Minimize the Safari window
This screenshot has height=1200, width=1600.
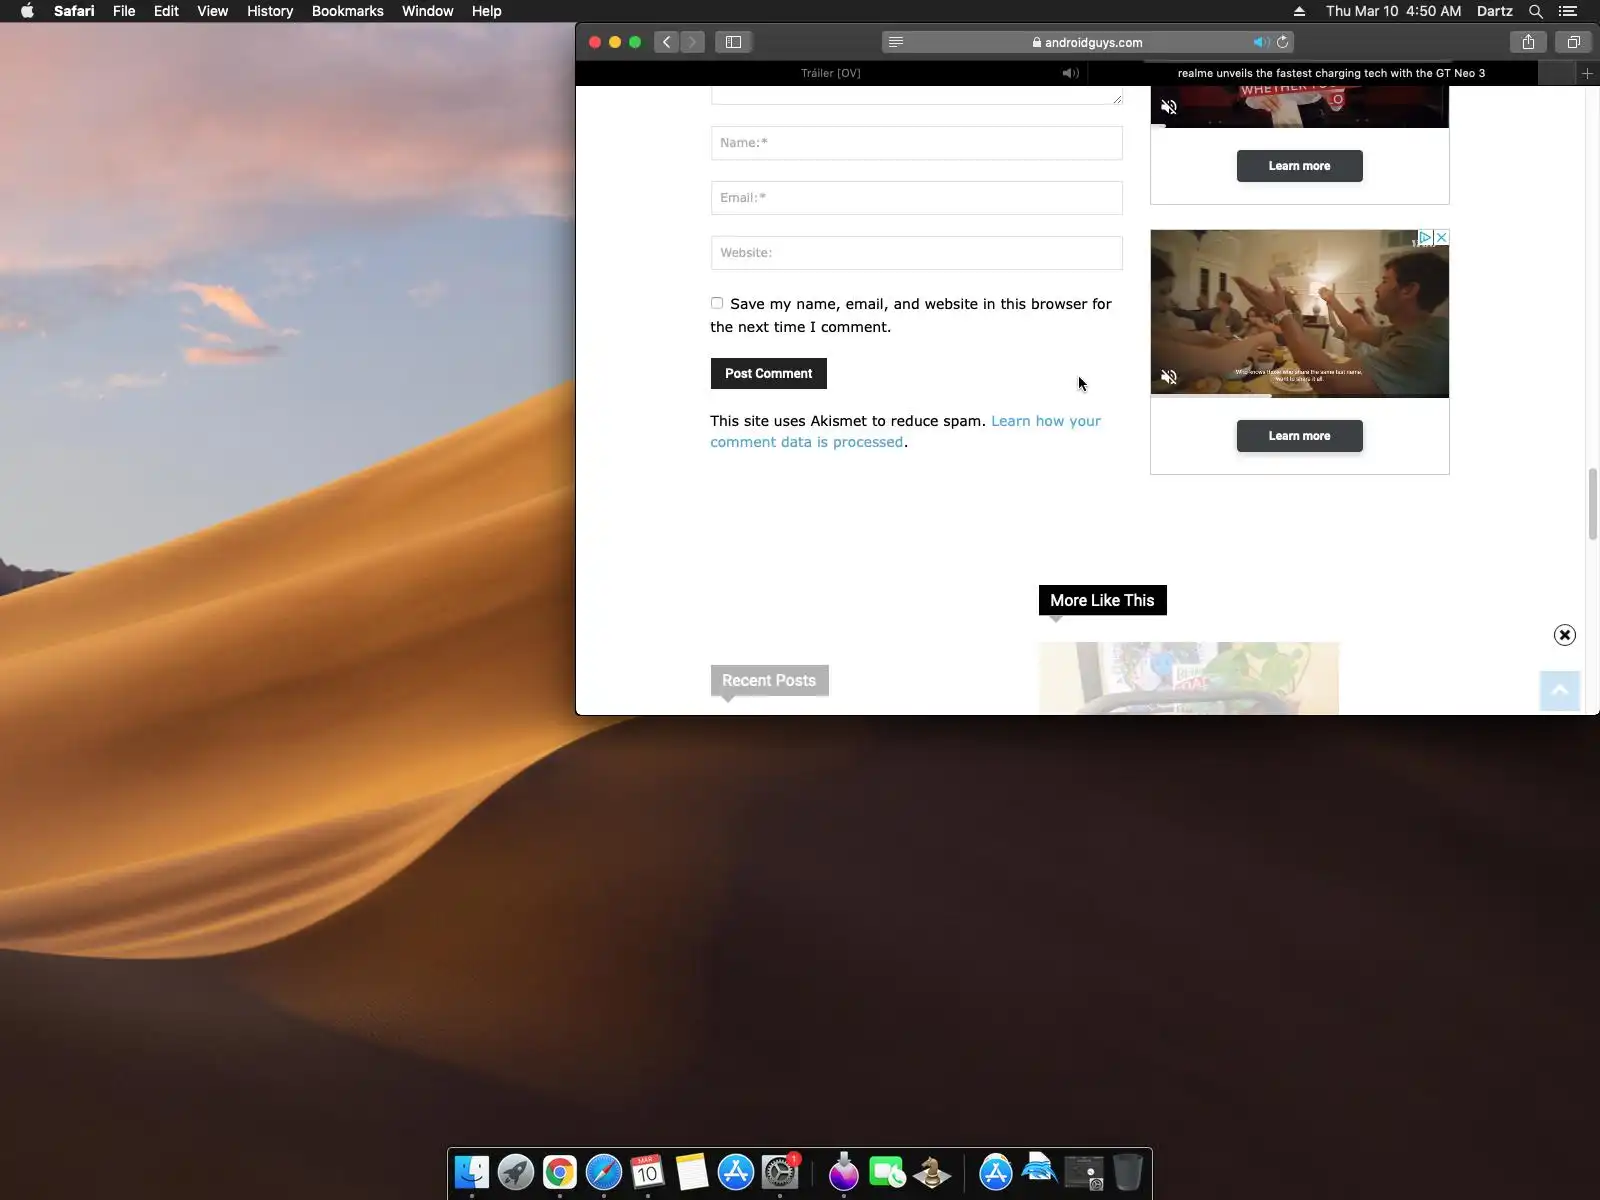coord(615,42)
